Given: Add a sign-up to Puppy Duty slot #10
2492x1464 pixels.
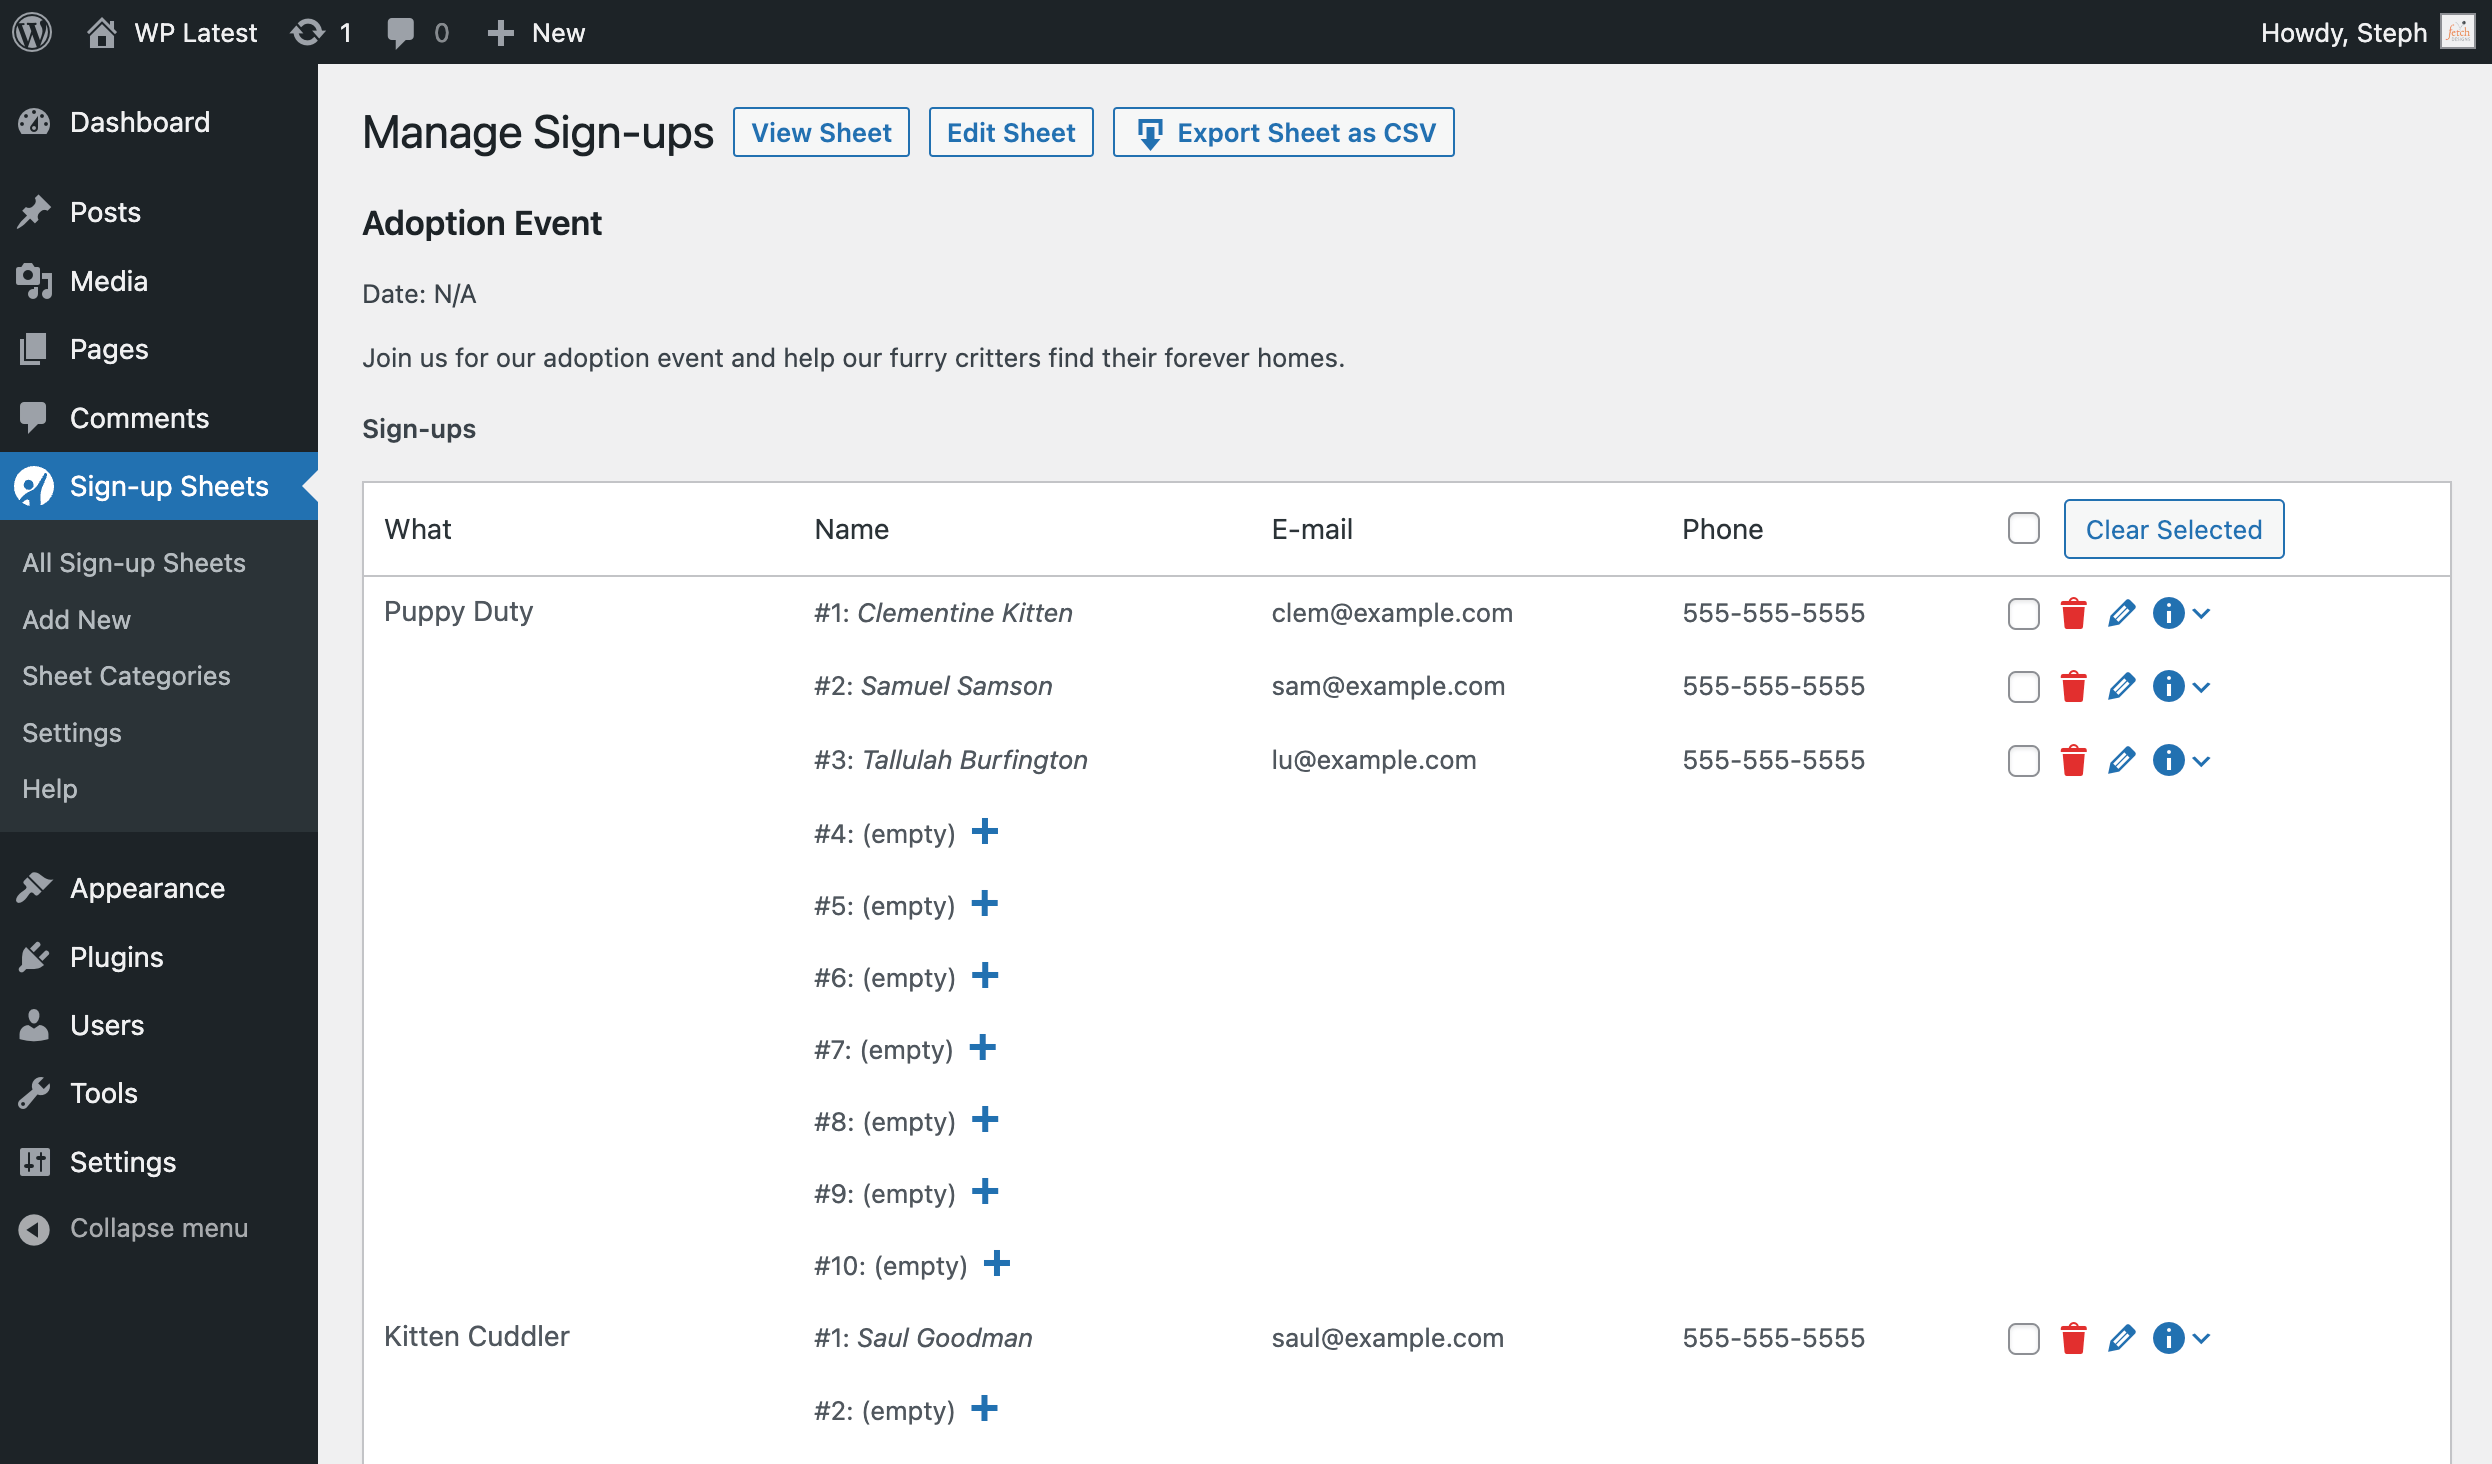Looking at the screenshot, I should [x=997, y=1263].
